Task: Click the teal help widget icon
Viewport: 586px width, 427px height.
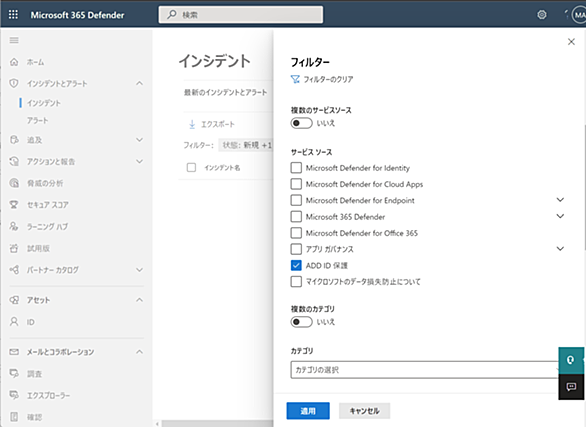Action: [x=570, y=360]
